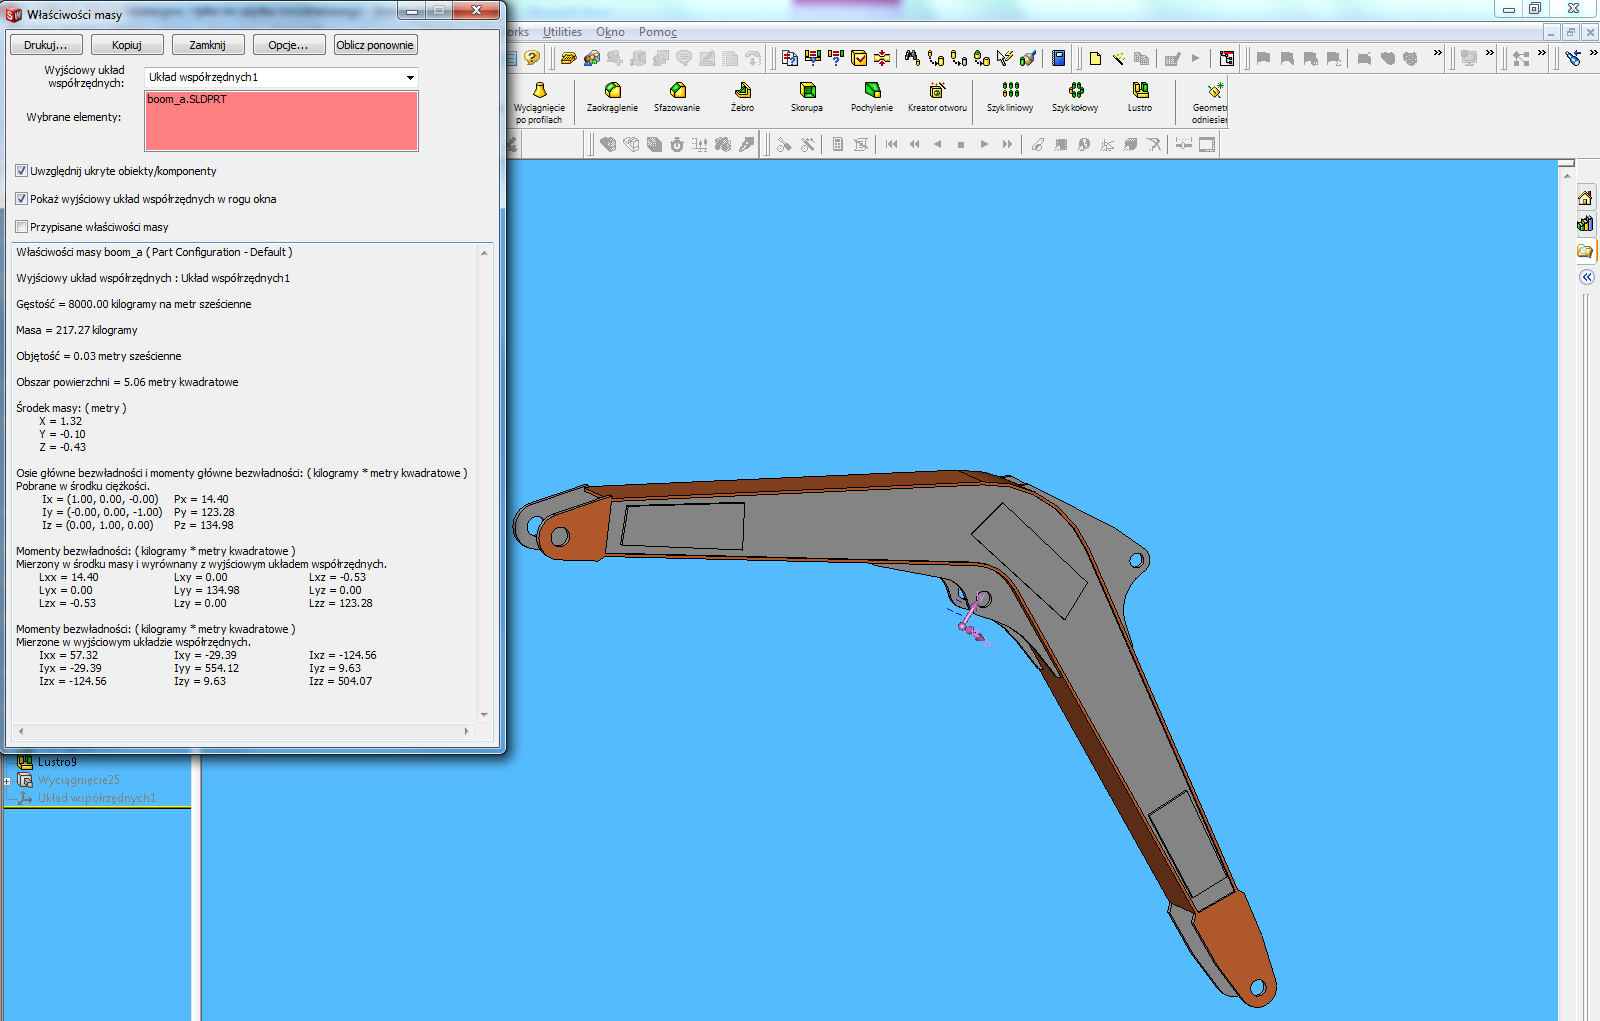Choose the Szyk kołowy (circular pattern) tool
The image size is (1600, 1021).
1075,98
